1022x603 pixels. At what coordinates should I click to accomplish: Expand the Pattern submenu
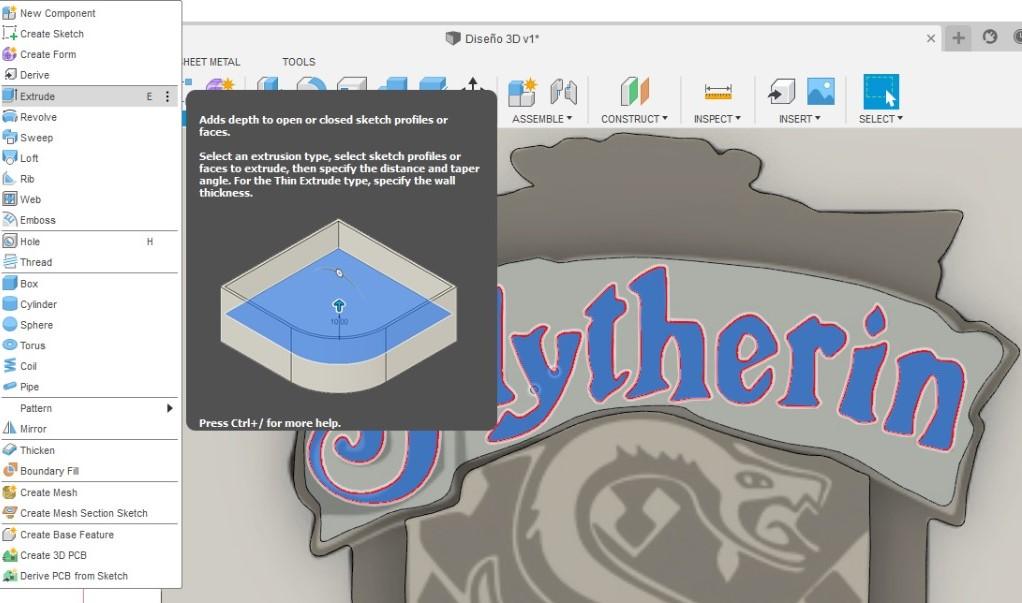pos(90,408)
